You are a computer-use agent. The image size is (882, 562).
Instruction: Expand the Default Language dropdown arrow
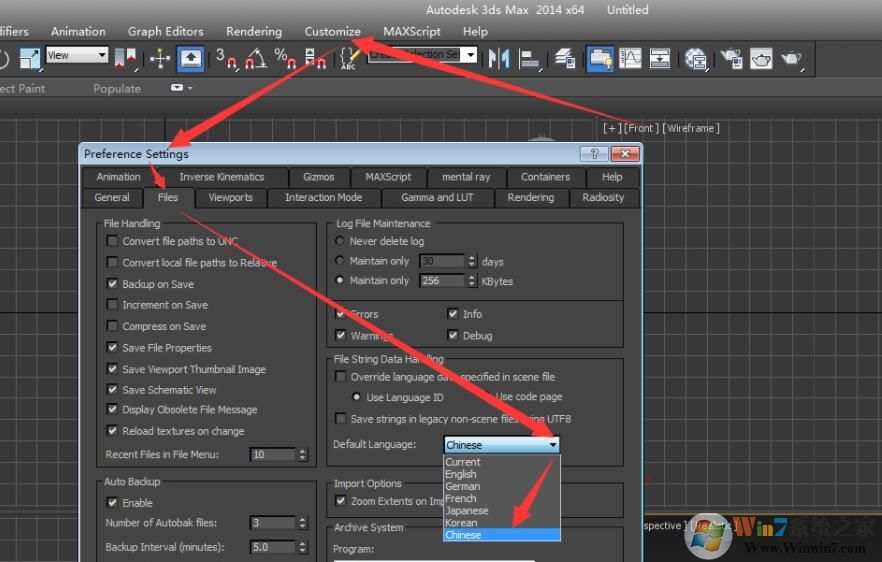pos(553,445)
